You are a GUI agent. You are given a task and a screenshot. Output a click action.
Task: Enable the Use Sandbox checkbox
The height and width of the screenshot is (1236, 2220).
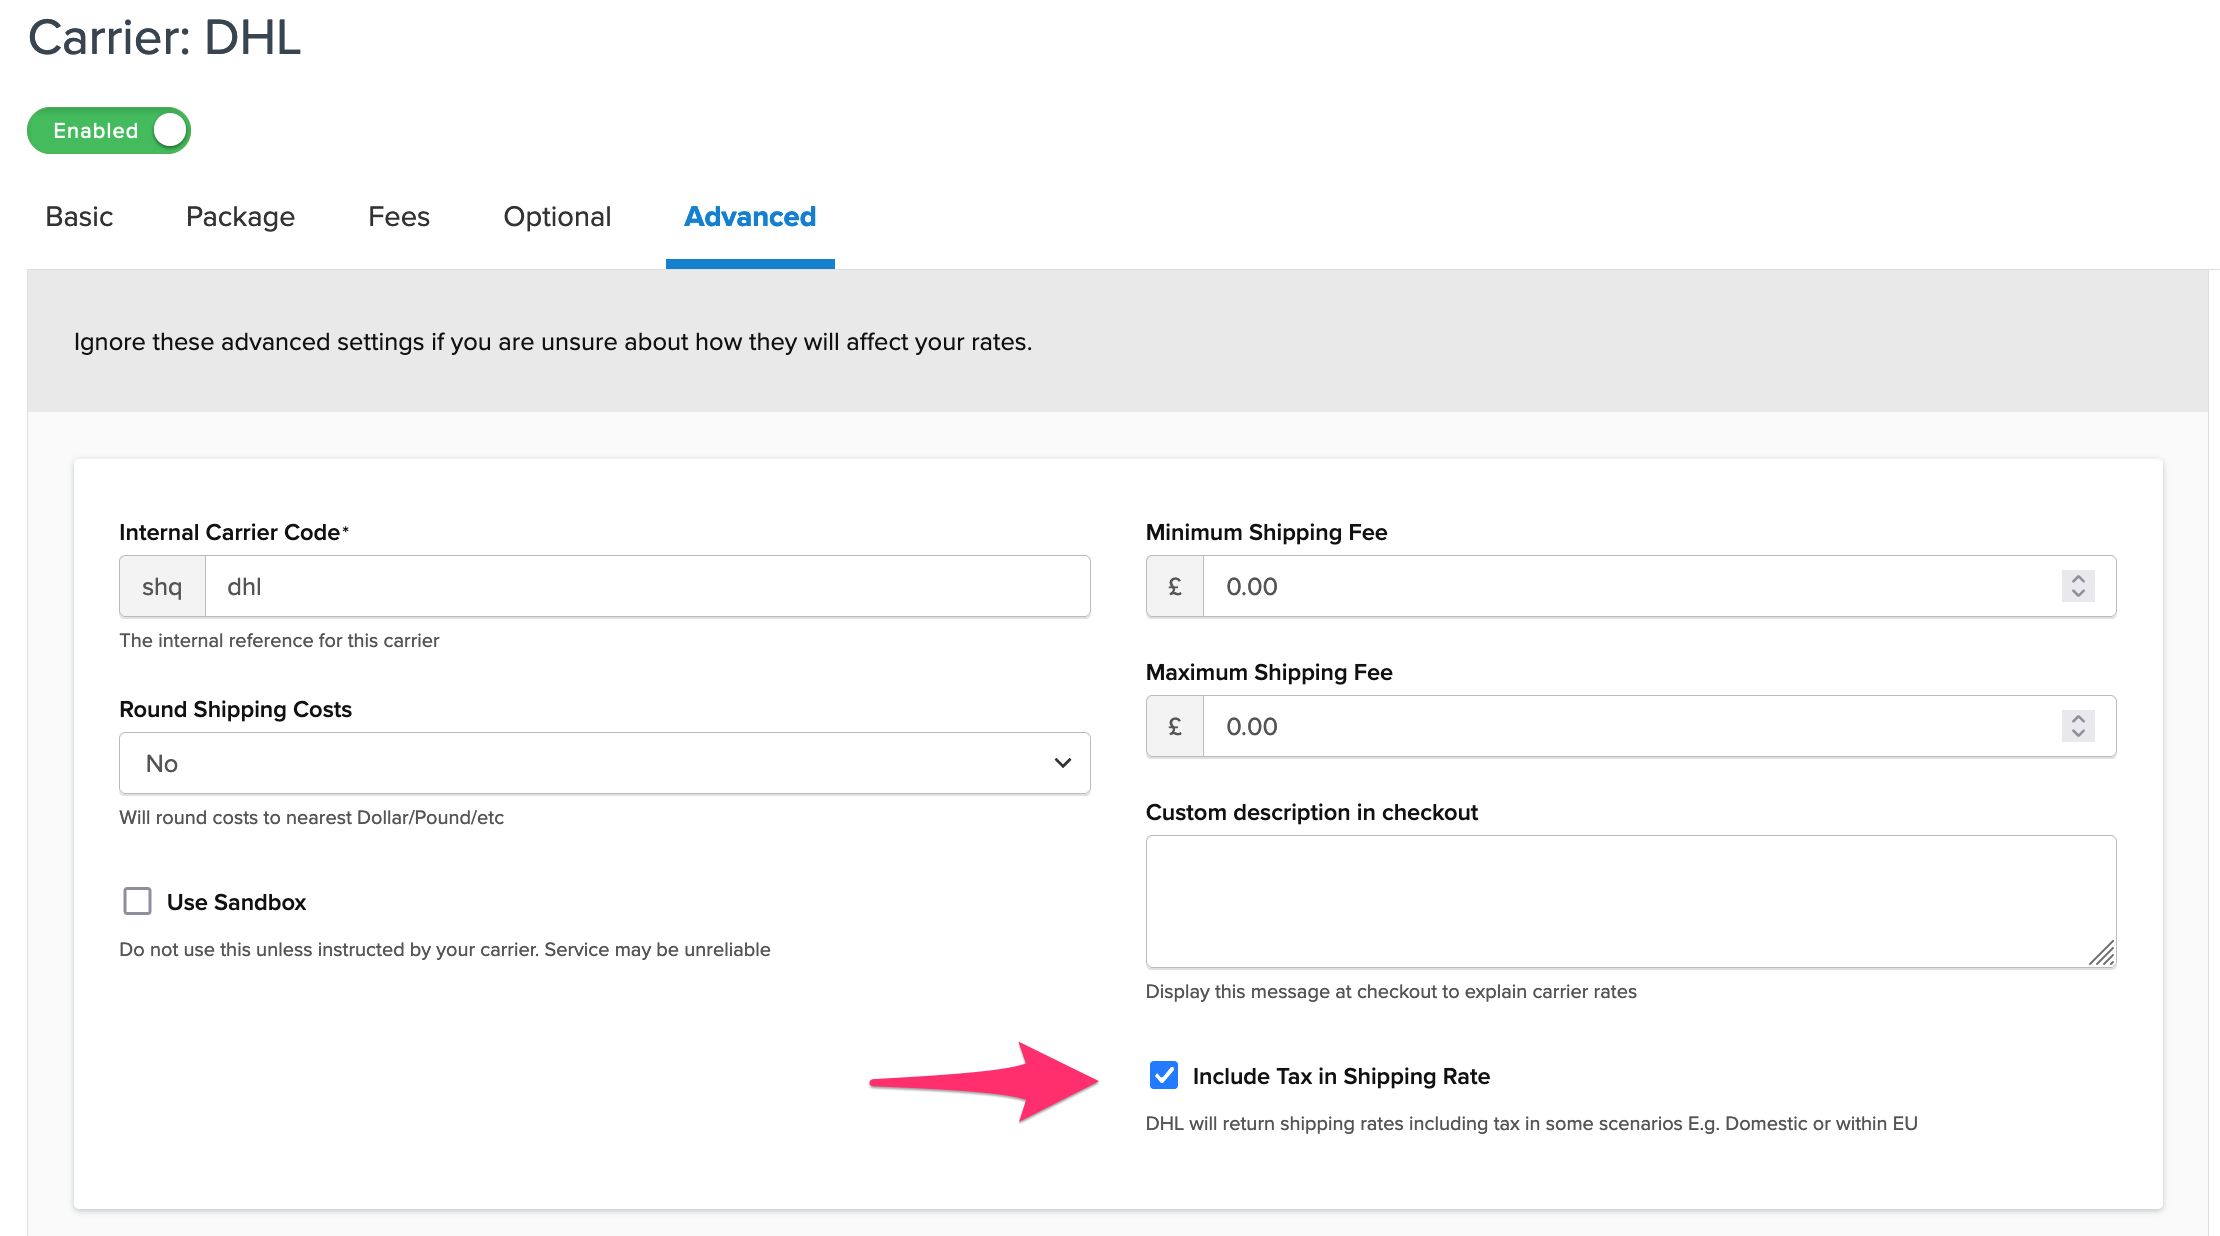137,901
